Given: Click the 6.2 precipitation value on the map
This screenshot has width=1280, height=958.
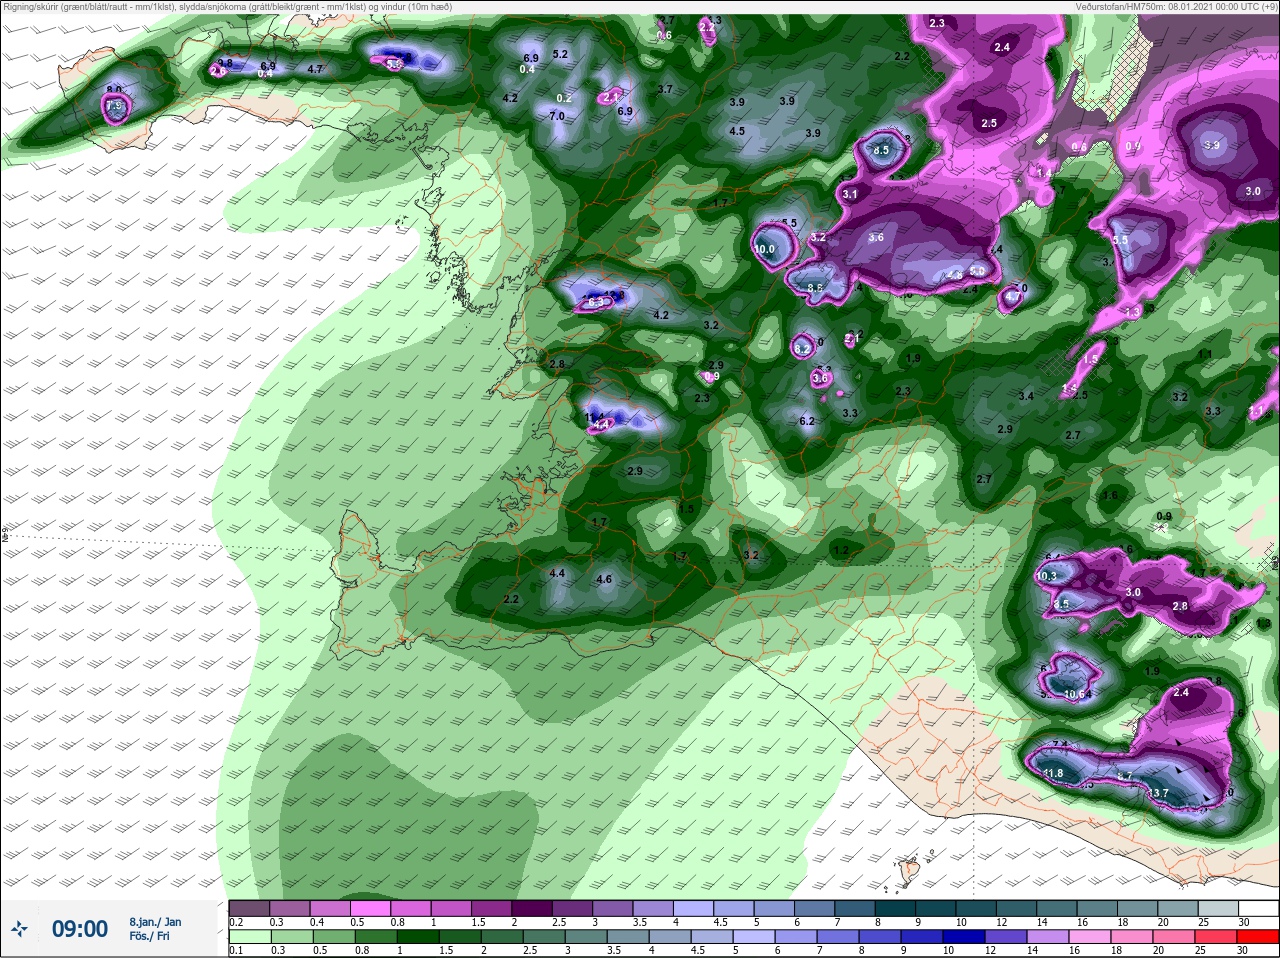Looking at the screenshot, I should pos(807,421).
